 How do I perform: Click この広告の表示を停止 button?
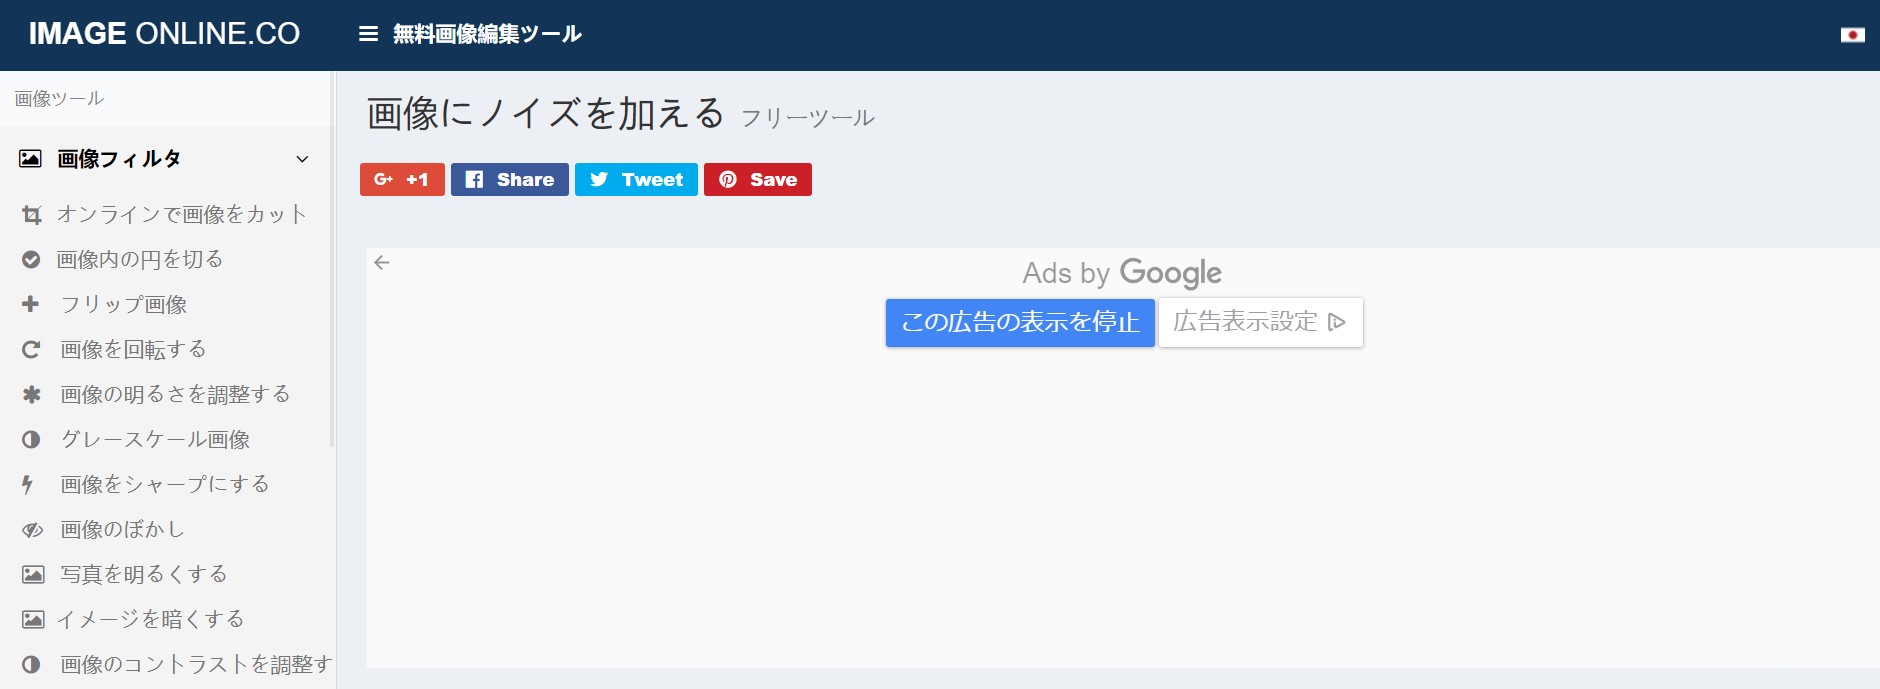[1019, 322]
